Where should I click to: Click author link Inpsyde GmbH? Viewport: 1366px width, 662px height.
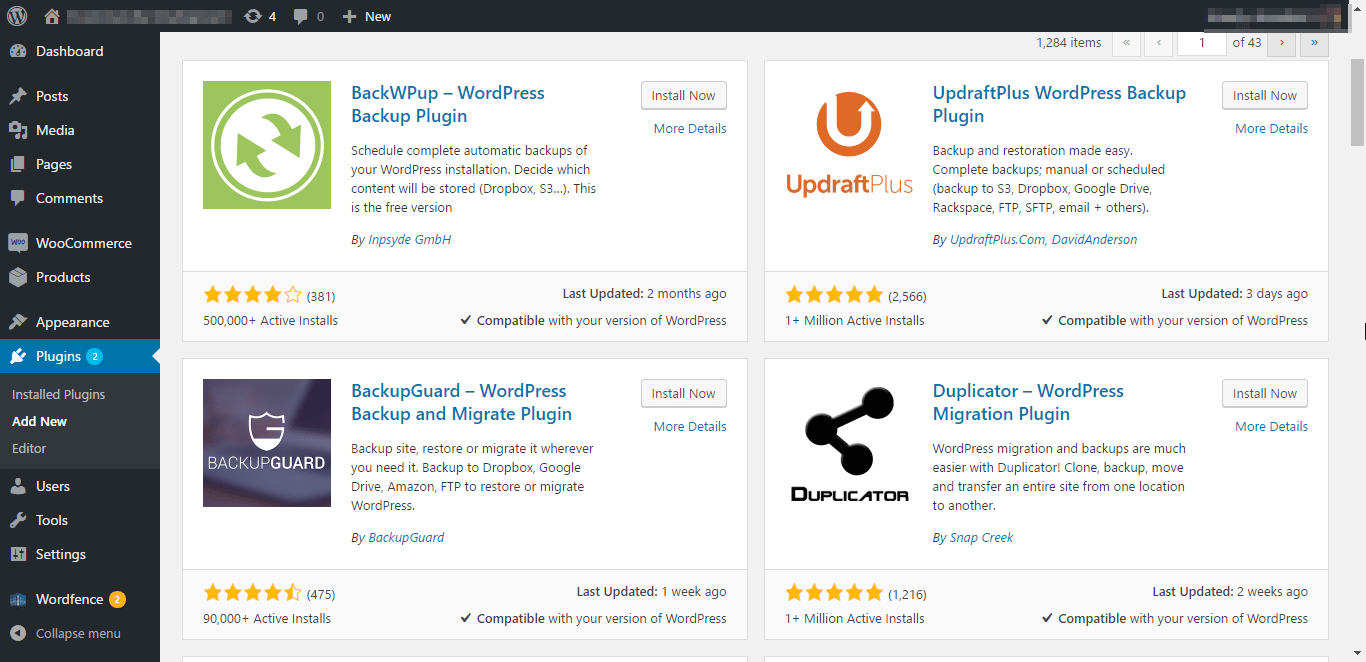409,240
